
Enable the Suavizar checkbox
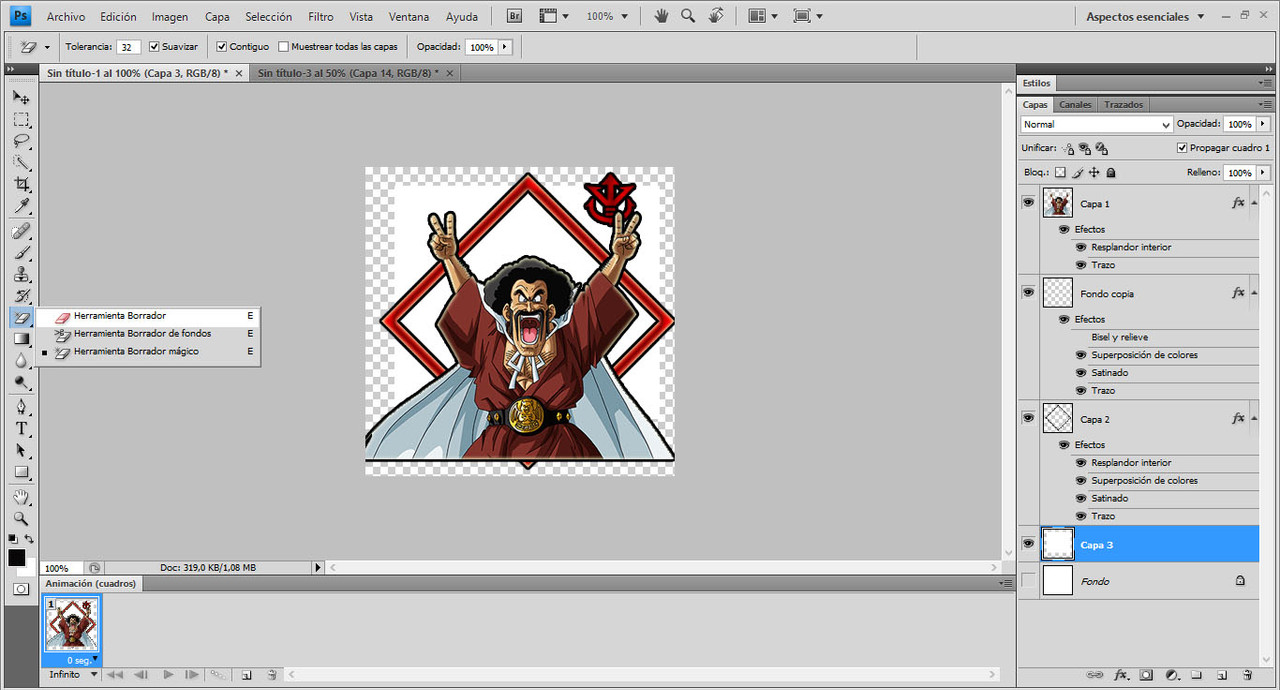pos(154,47)
